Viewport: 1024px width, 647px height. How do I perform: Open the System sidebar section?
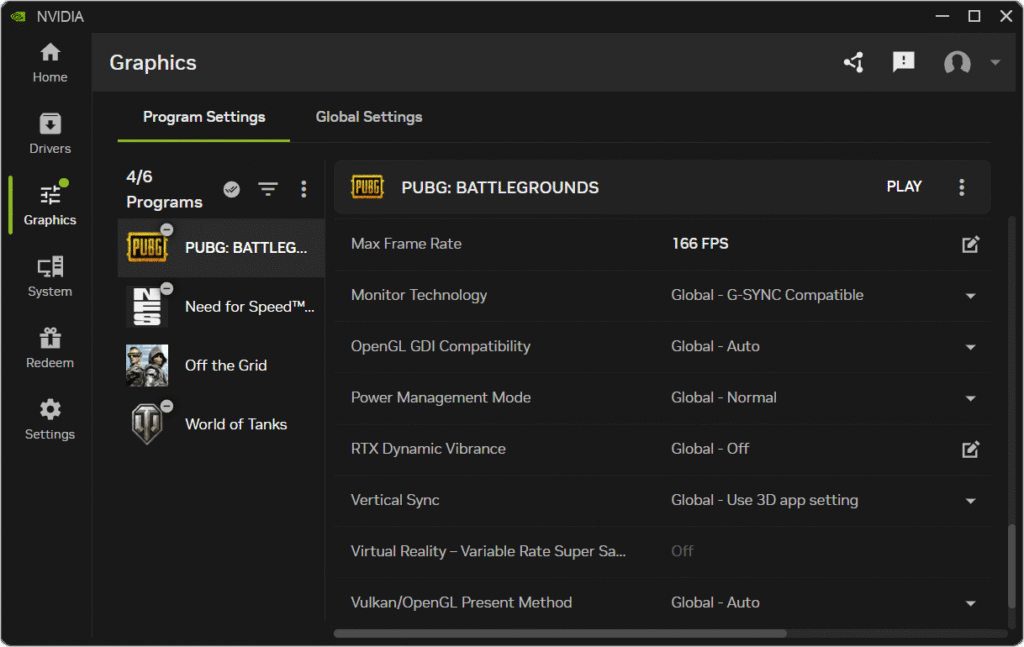50,276
